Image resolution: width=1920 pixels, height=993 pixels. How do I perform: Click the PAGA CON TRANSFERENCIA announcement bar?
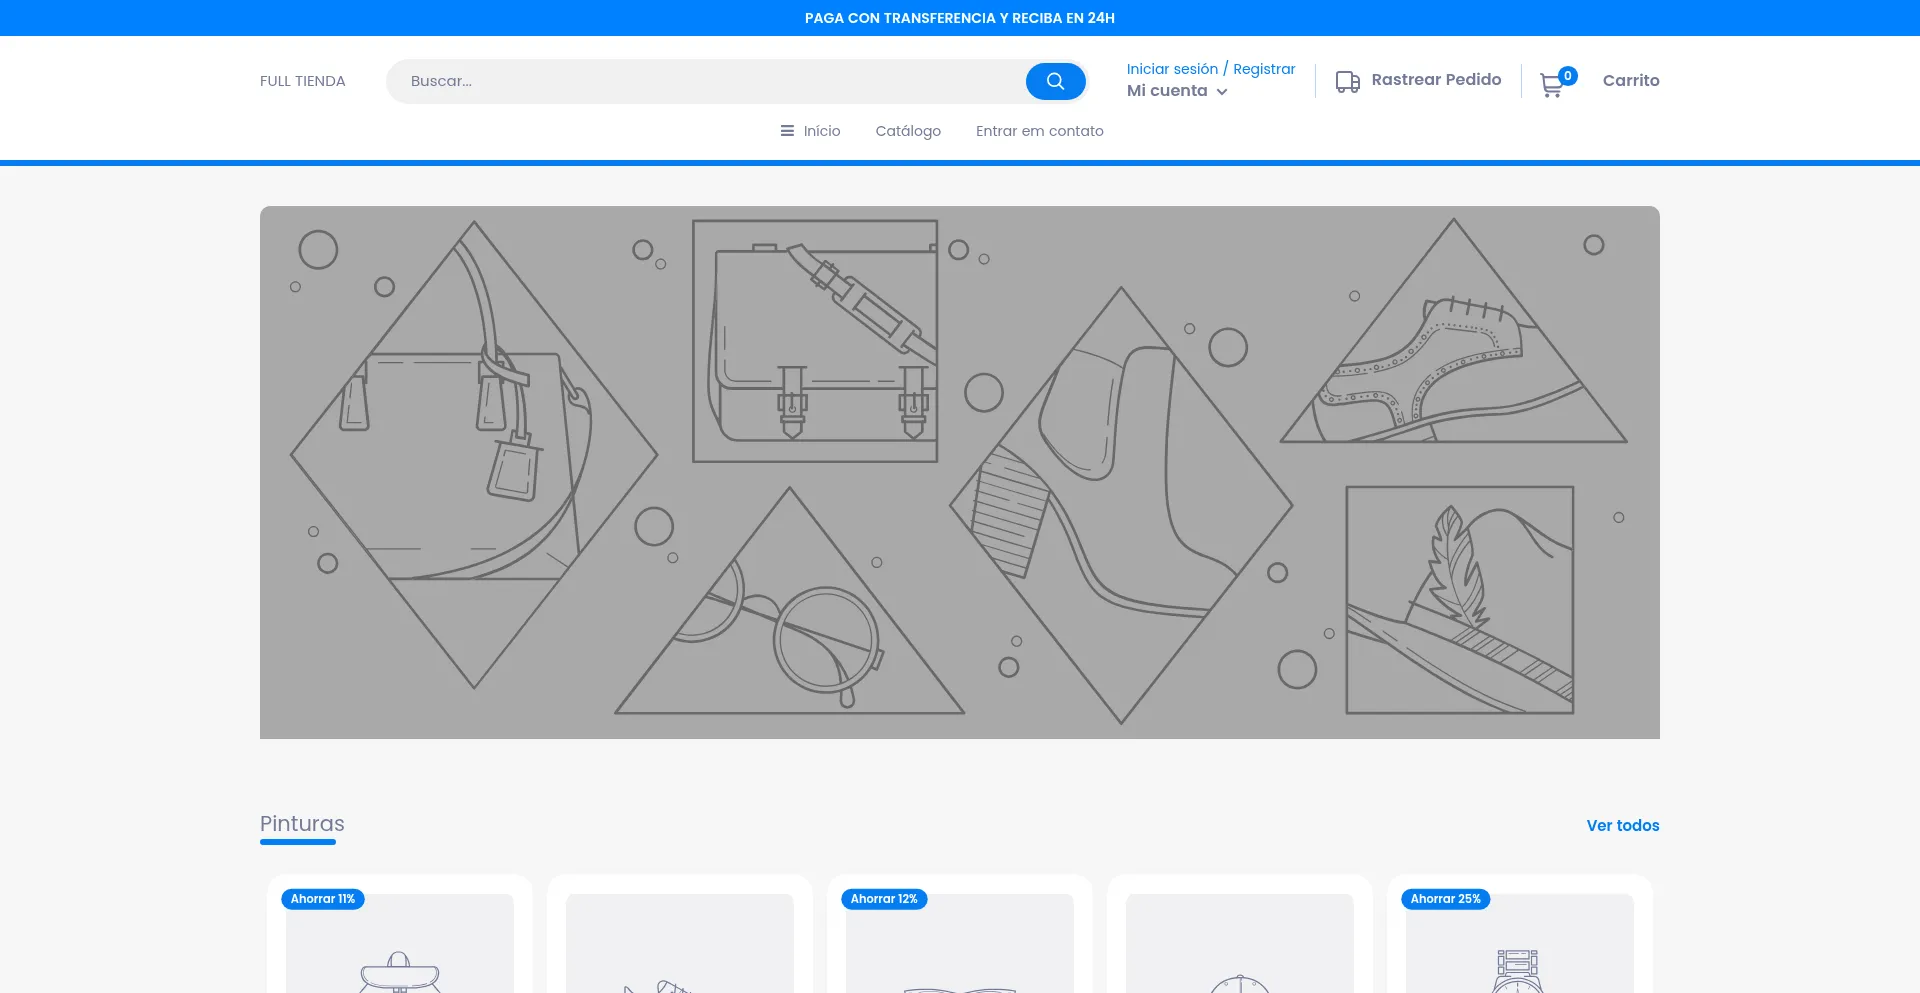click(x=960, y=18)
